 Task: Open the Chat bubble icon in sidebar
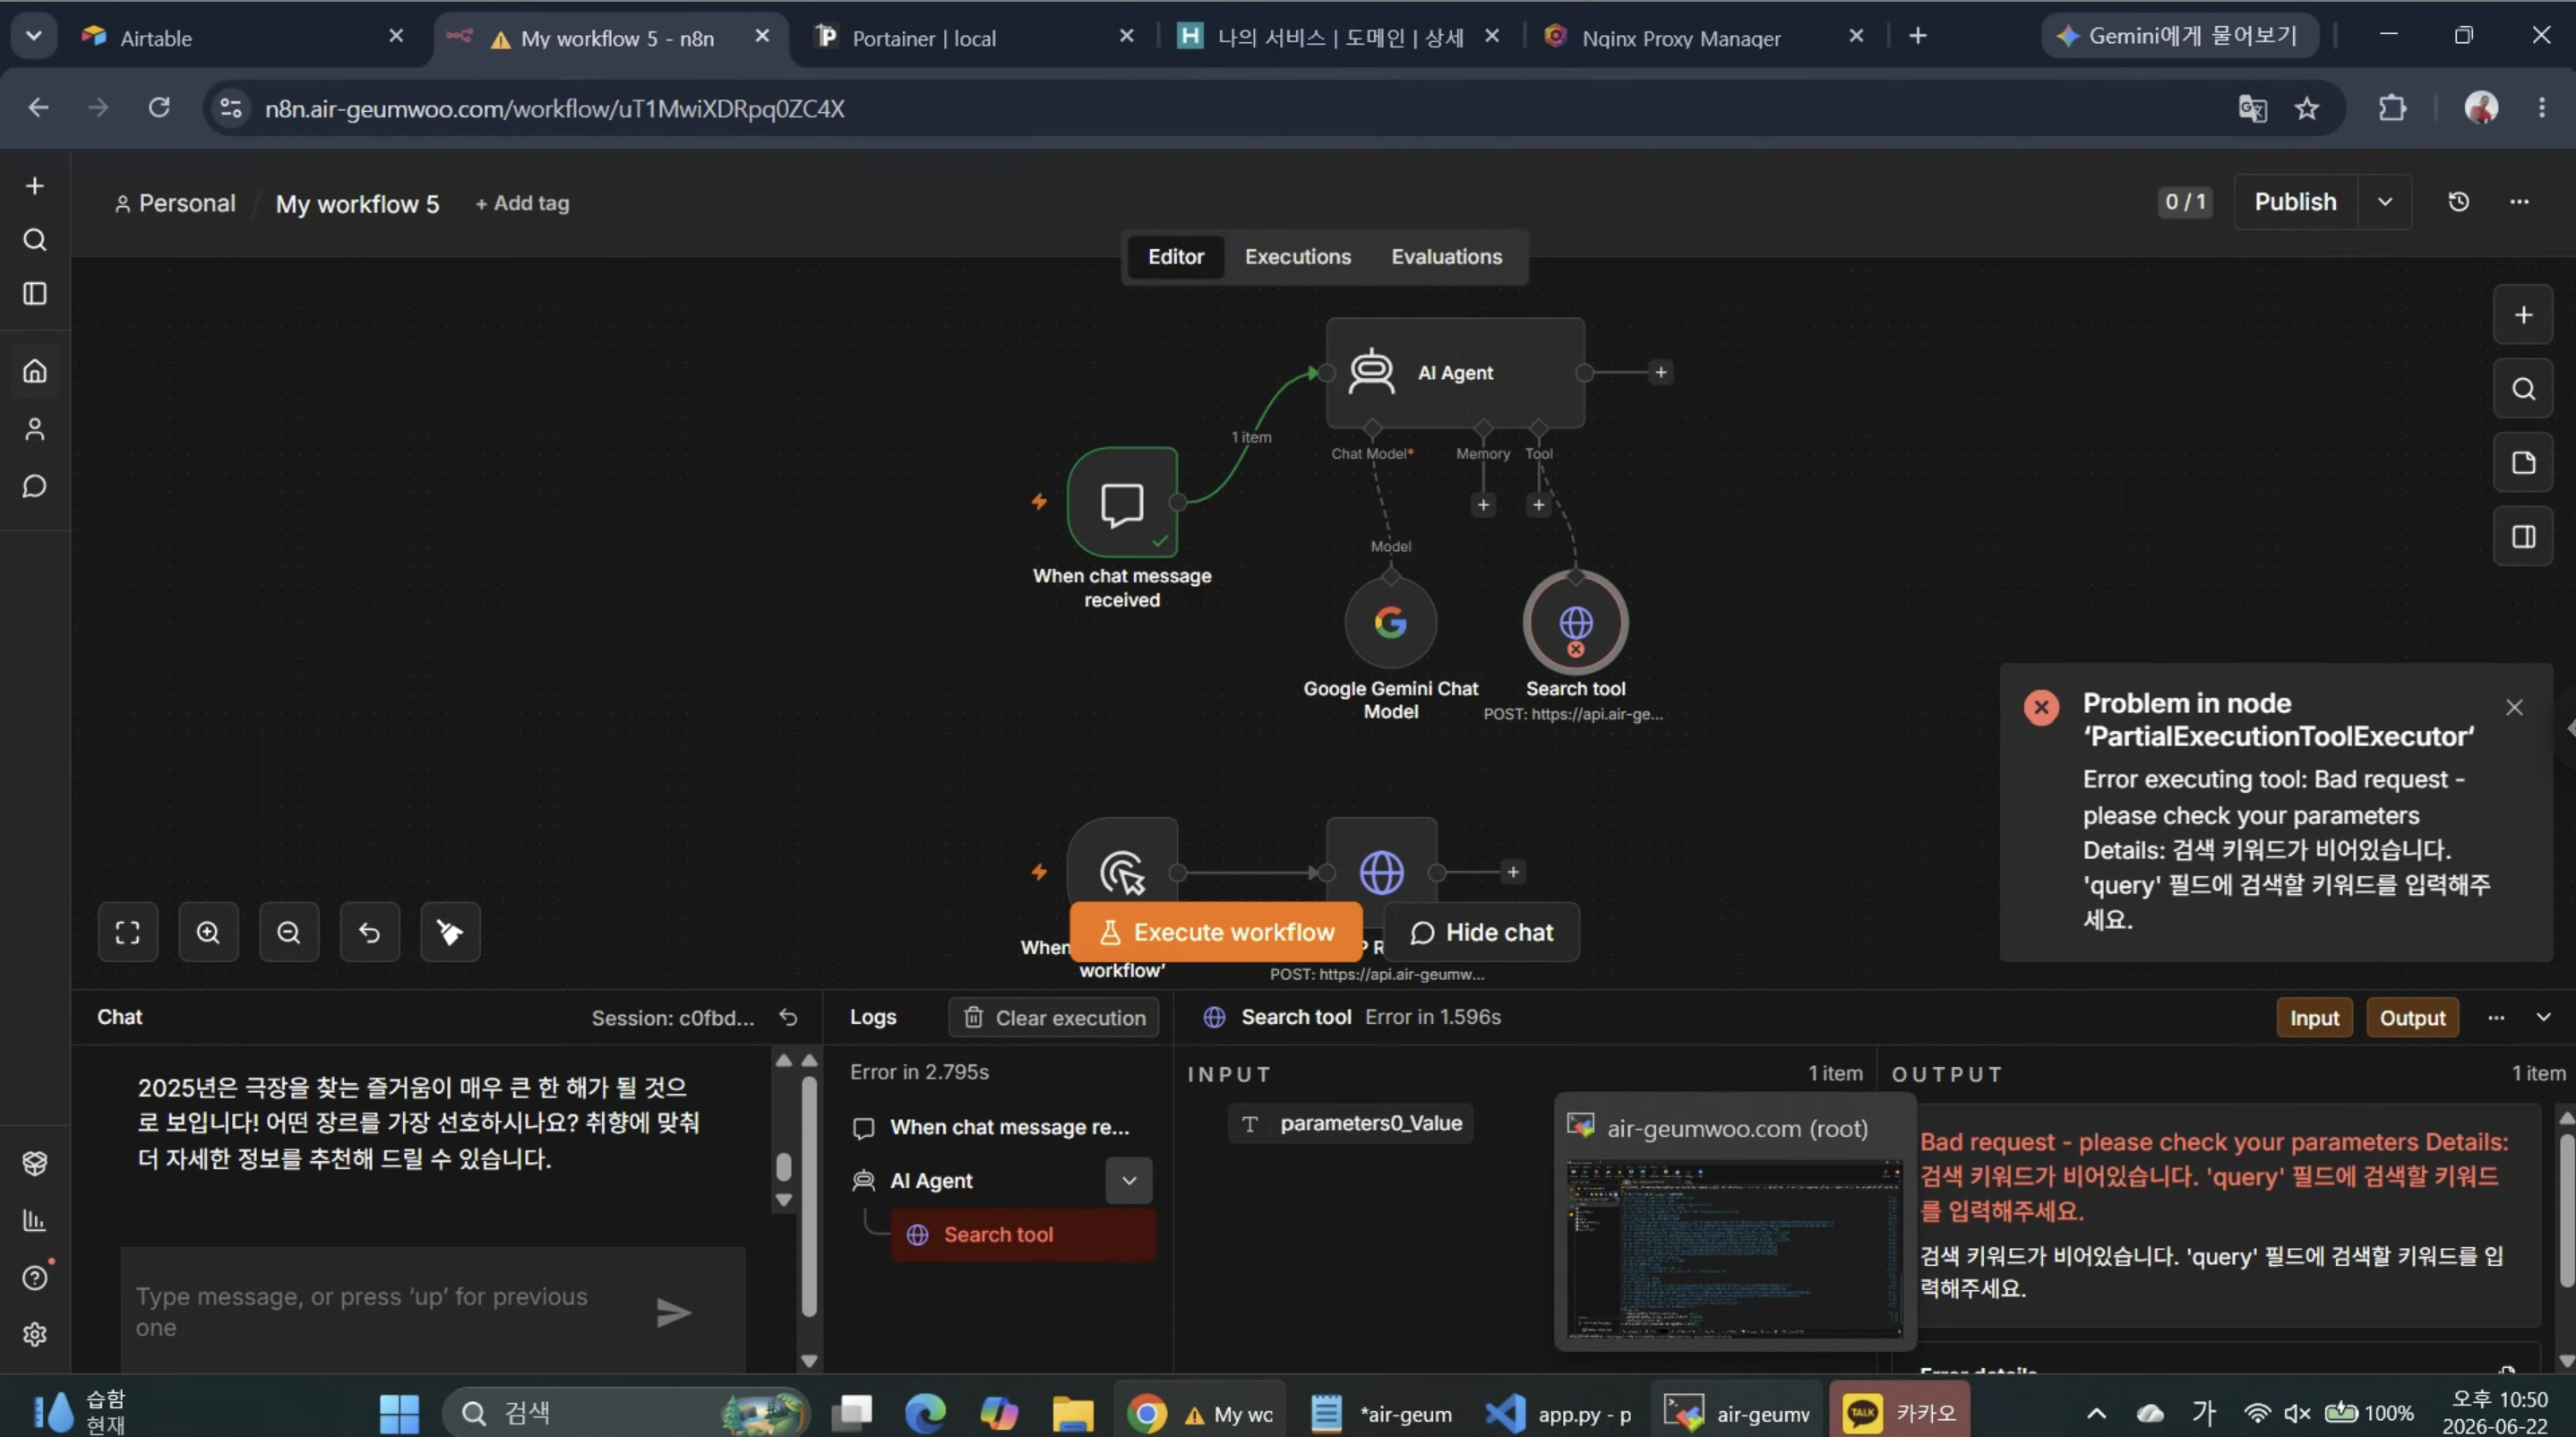pyautogui.click(x=35, y=486)
